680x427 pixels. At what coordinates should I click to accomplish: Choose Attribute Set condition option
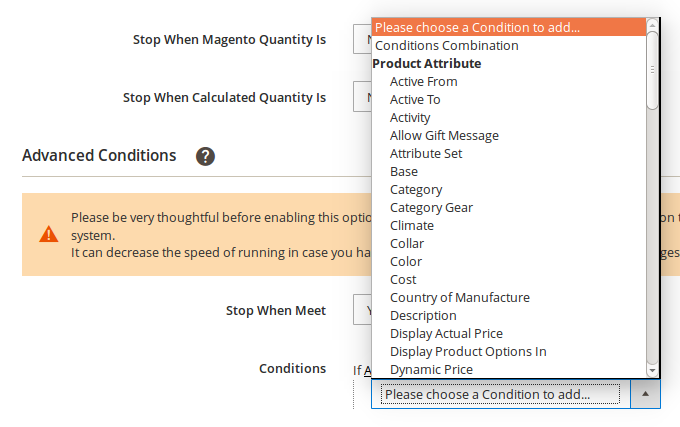tap(426, 153)
